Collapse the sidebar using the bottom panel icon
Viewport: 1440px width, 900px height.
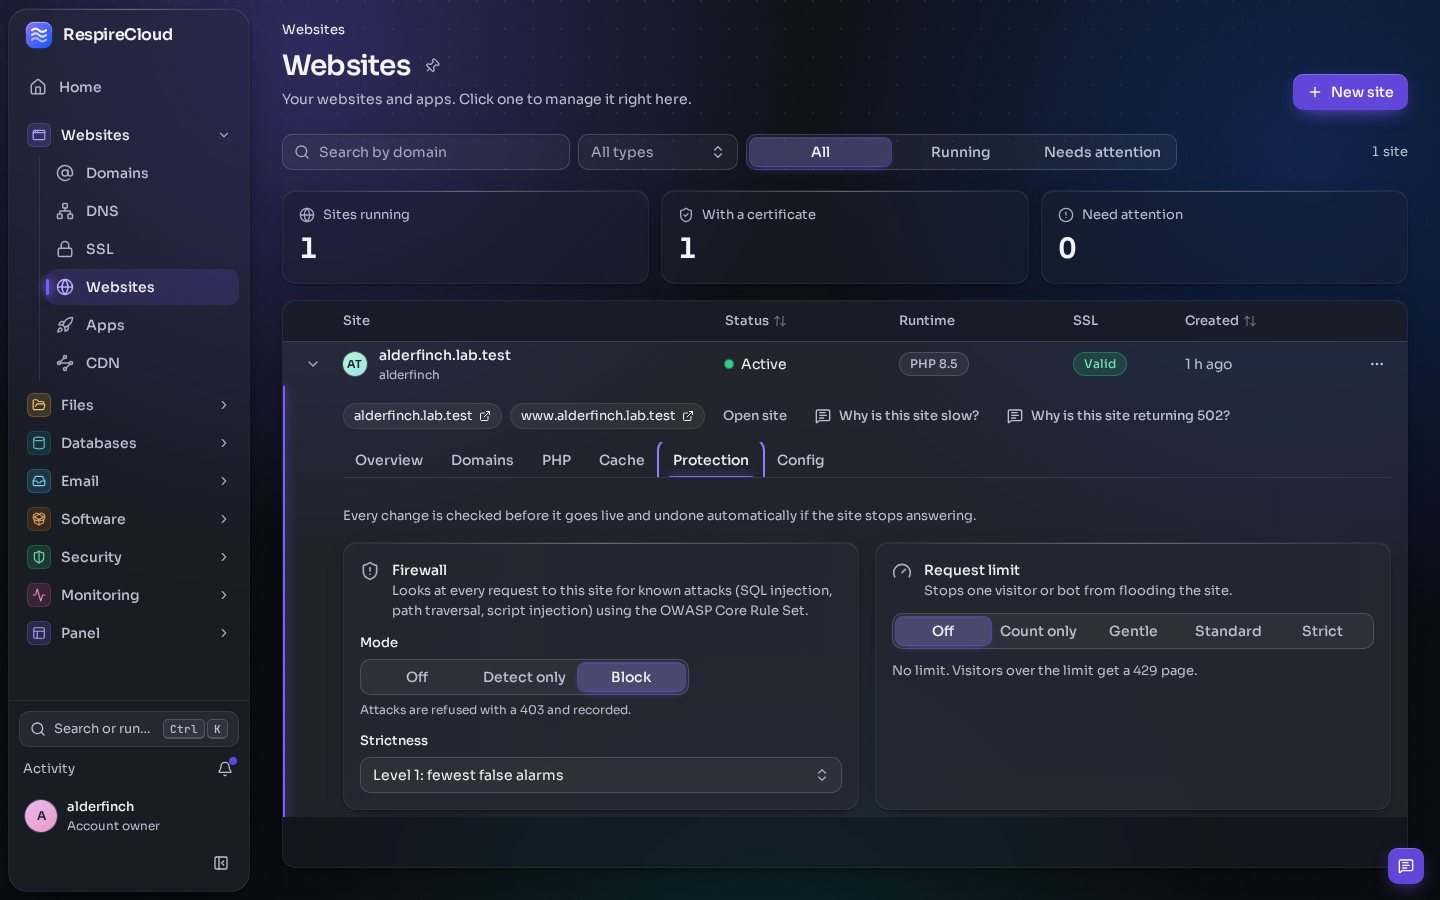coord(221,863)
